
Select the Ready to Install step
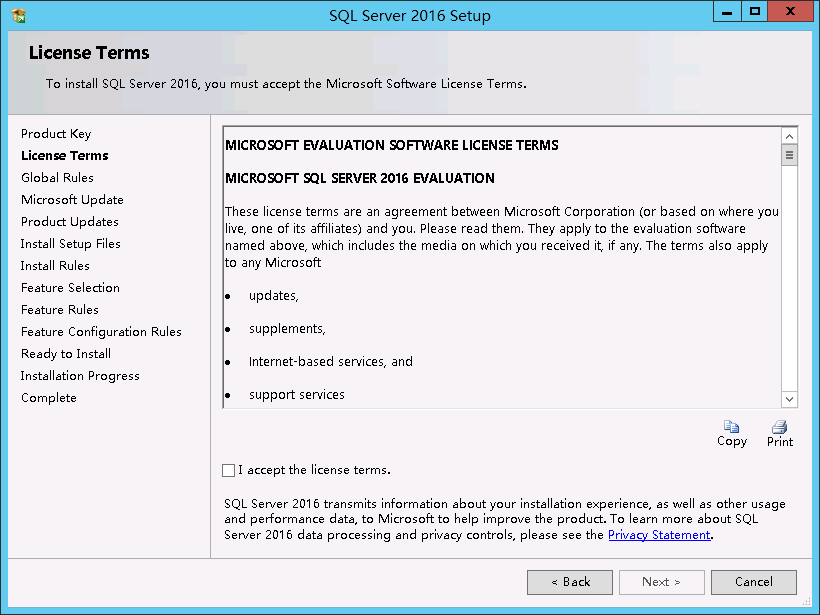[x=66, y=354]
